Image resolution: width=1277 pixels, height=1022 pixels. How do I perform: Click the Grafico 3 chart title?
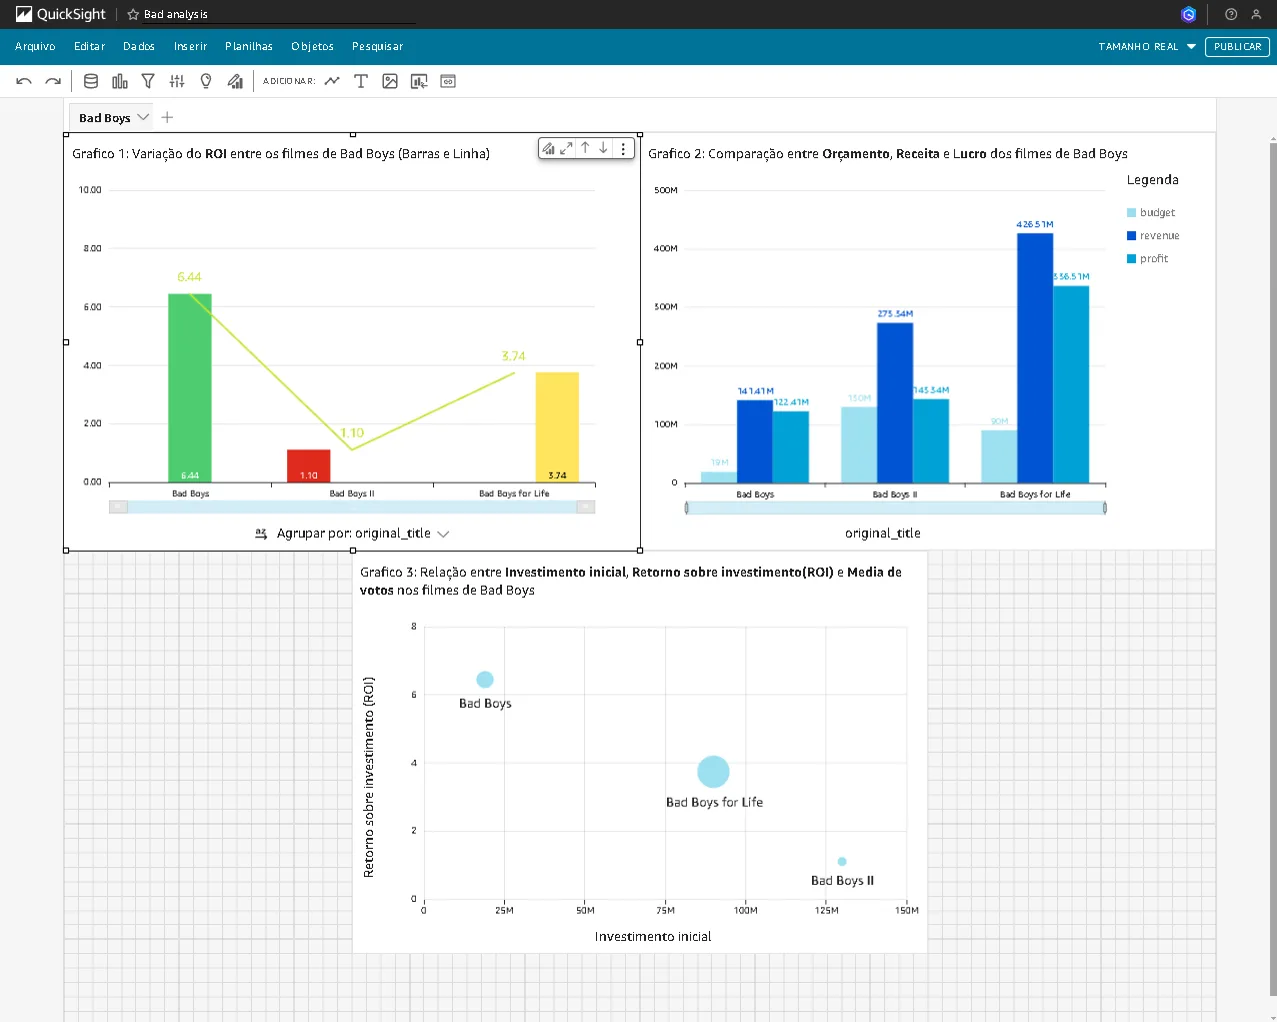click(631, 581)
